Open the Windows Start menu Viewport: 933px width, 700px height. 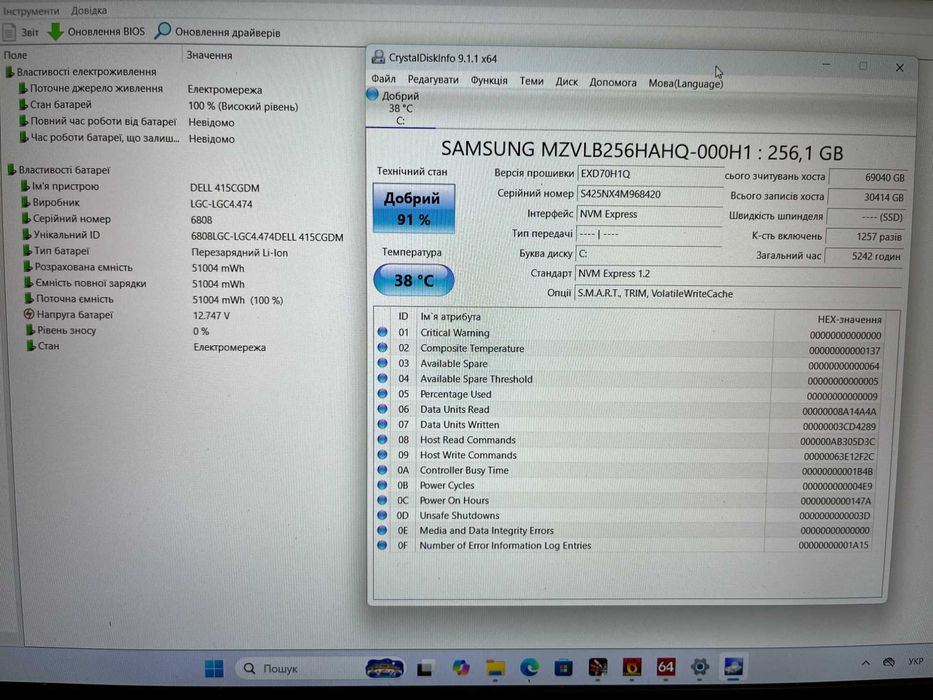pyautogui.click(x=214, y=668)
